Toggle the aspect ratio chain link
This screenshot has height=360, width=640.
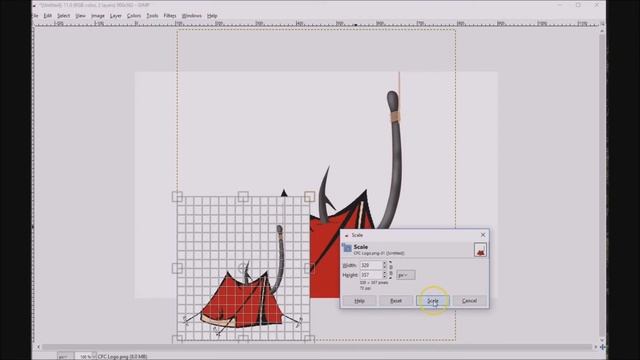pos(391,270)
